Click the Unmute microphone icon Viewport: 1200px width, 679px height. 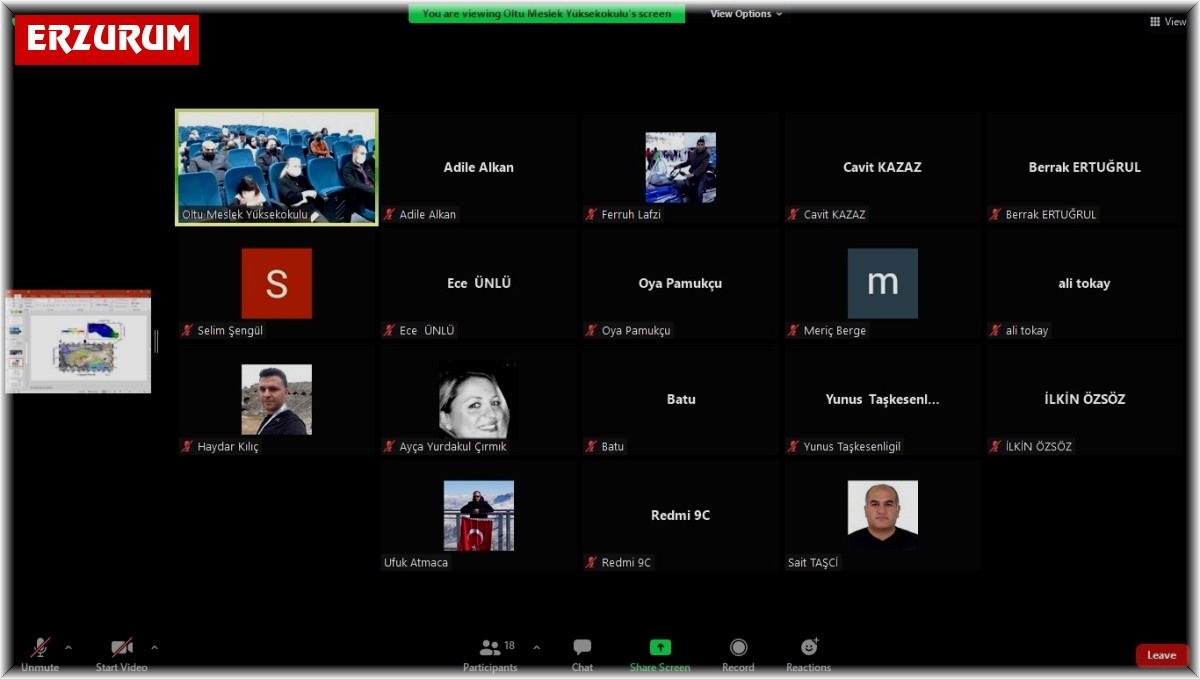coord(40,648)
